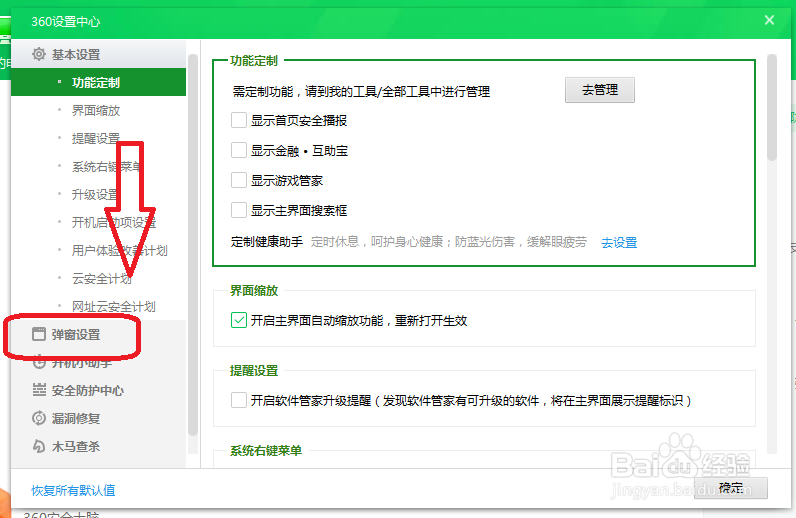Enable 显示首页安全播报 checkbox
This screenshot has width=796, height=518.
click(x=239, y=120)
